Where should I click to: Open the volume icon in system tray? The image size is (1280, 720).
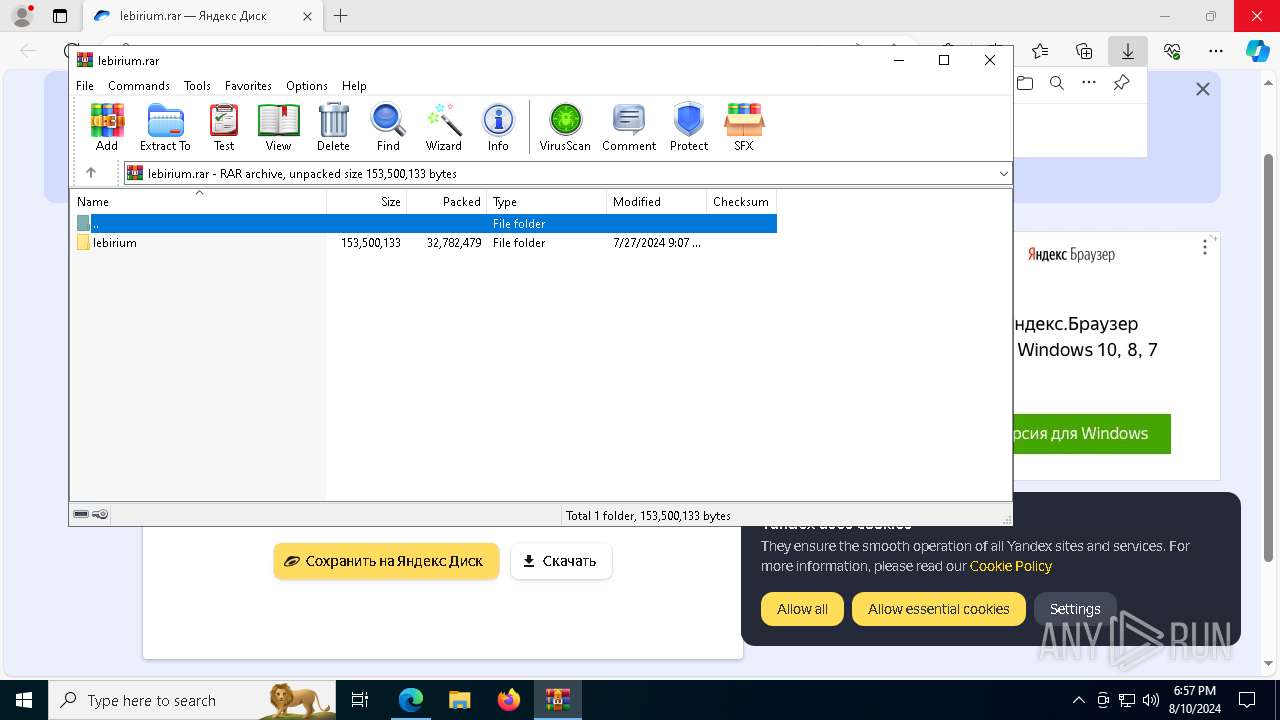click(1150, 700)
